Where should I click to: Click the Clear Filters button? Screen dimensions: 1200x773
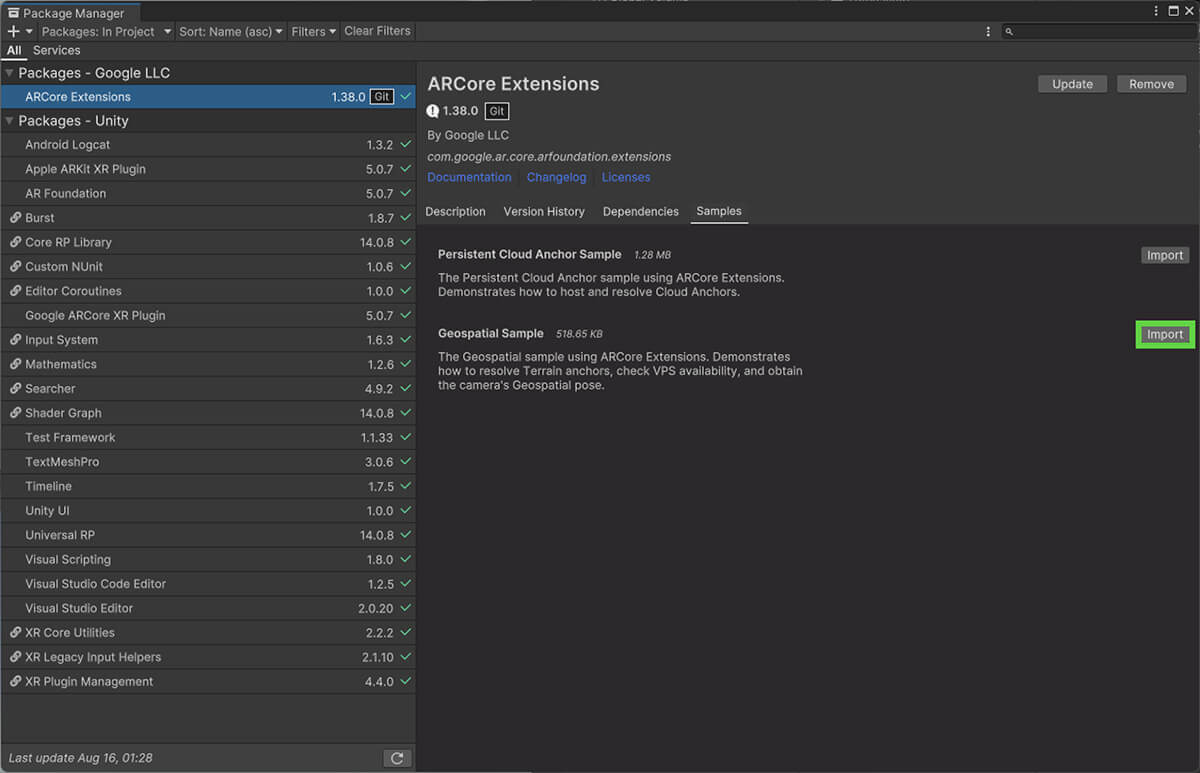[x=377, y=31]
